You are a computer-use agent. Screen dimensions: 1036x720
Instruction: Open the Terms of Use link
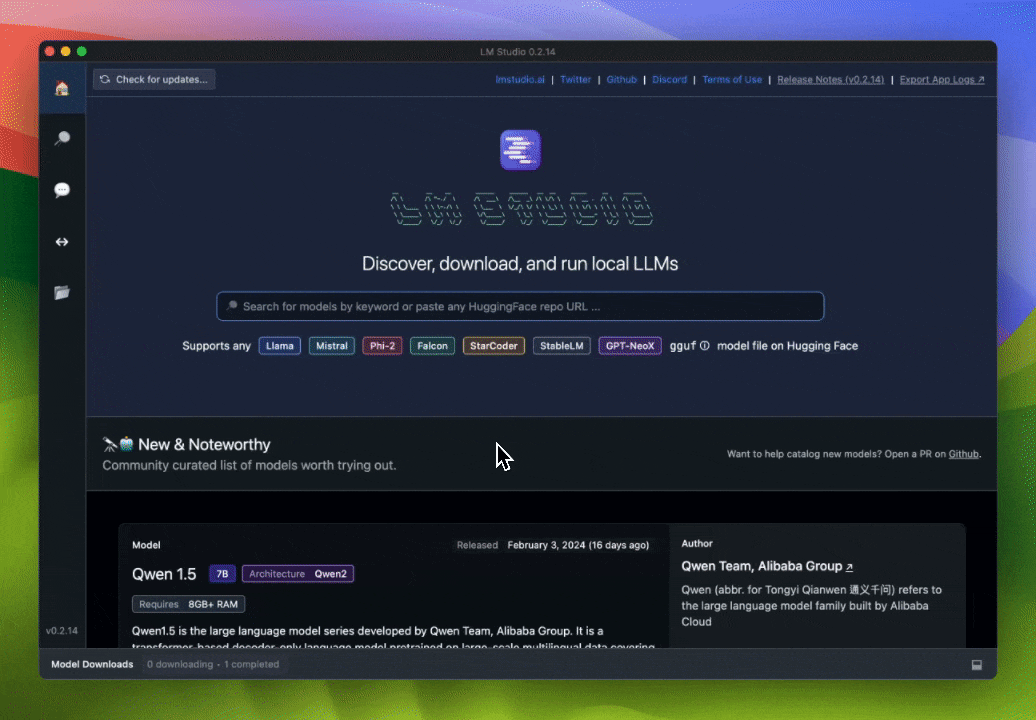732,80
